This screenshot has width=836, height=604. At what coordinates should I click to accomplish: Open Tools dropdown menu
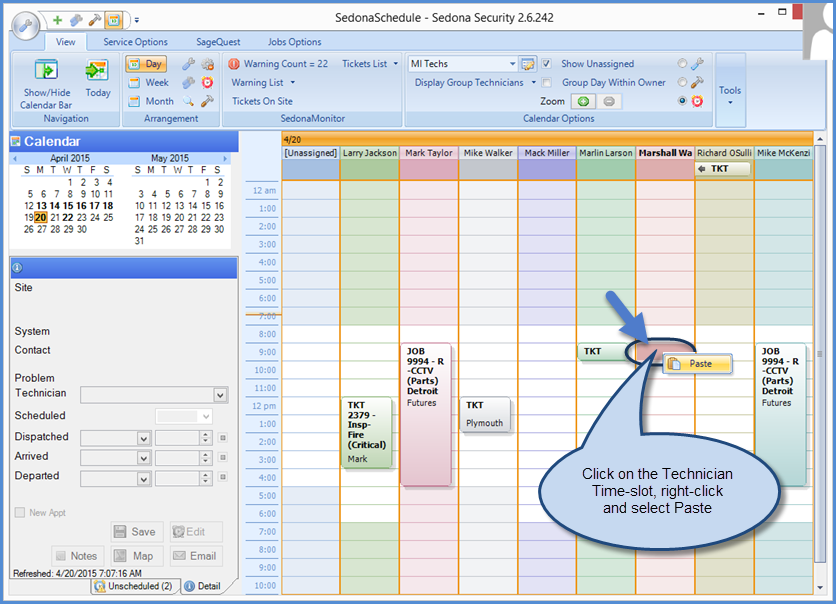(730, 91)
